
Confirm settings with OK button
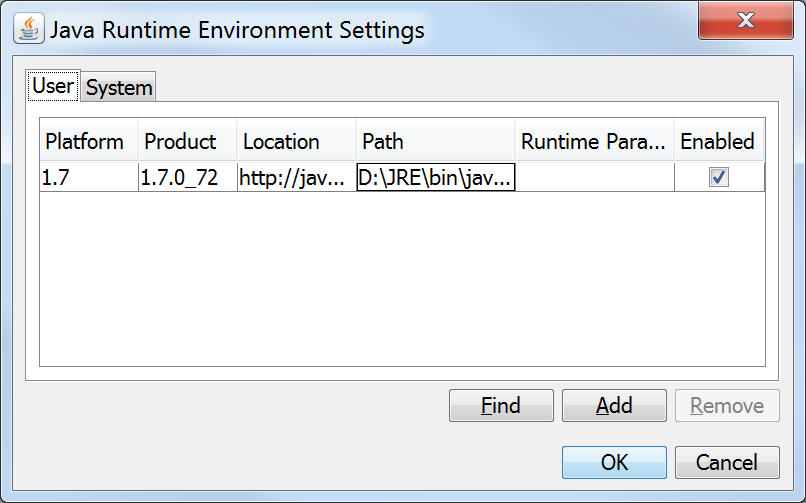click(614, 462)
